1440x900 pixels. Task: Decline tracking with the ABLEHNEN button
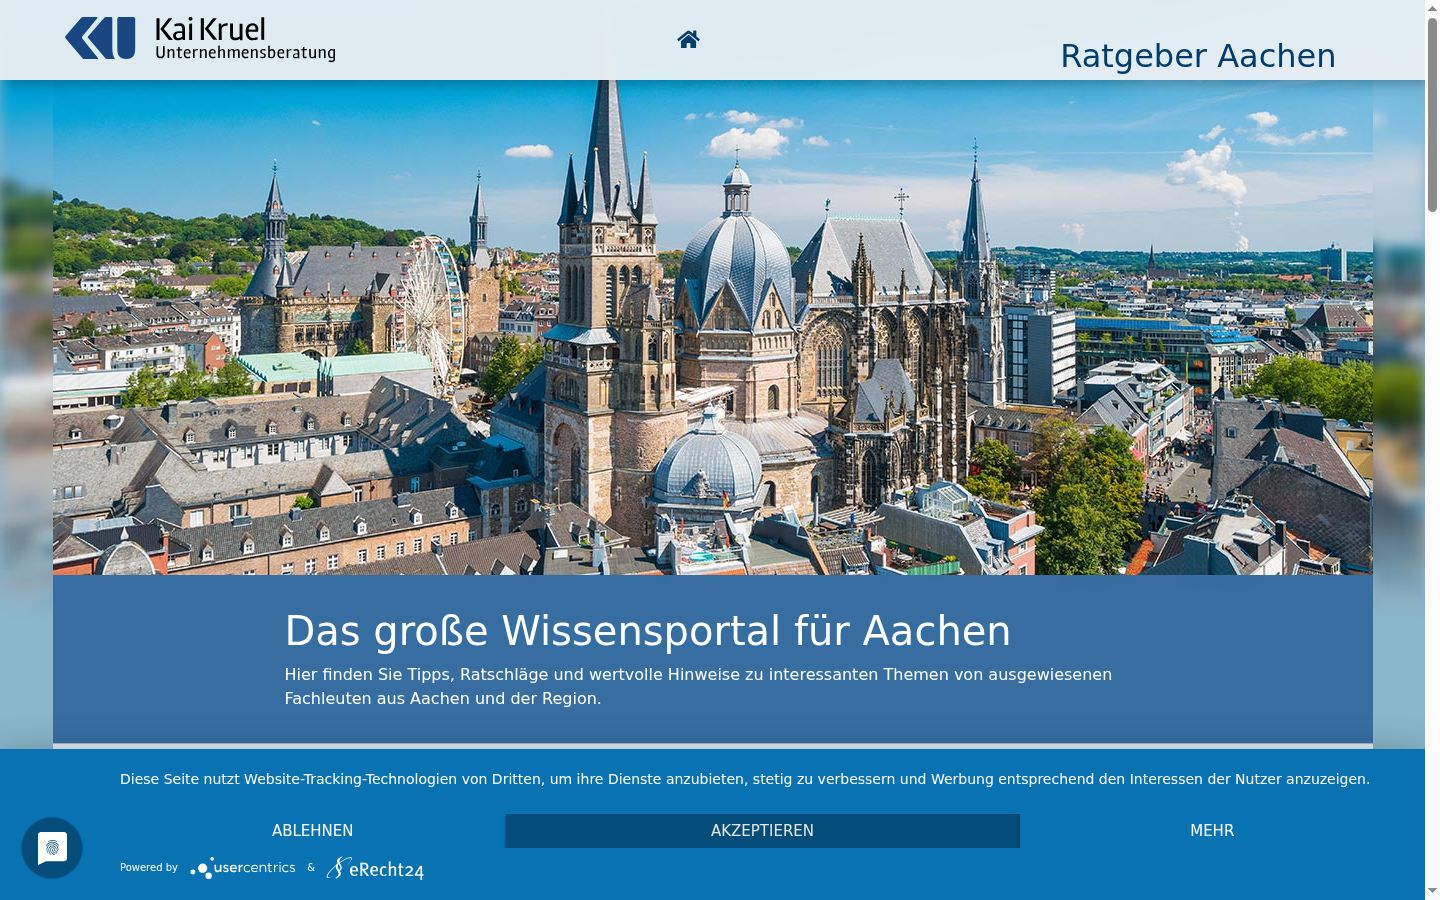[x=312, y=831]
